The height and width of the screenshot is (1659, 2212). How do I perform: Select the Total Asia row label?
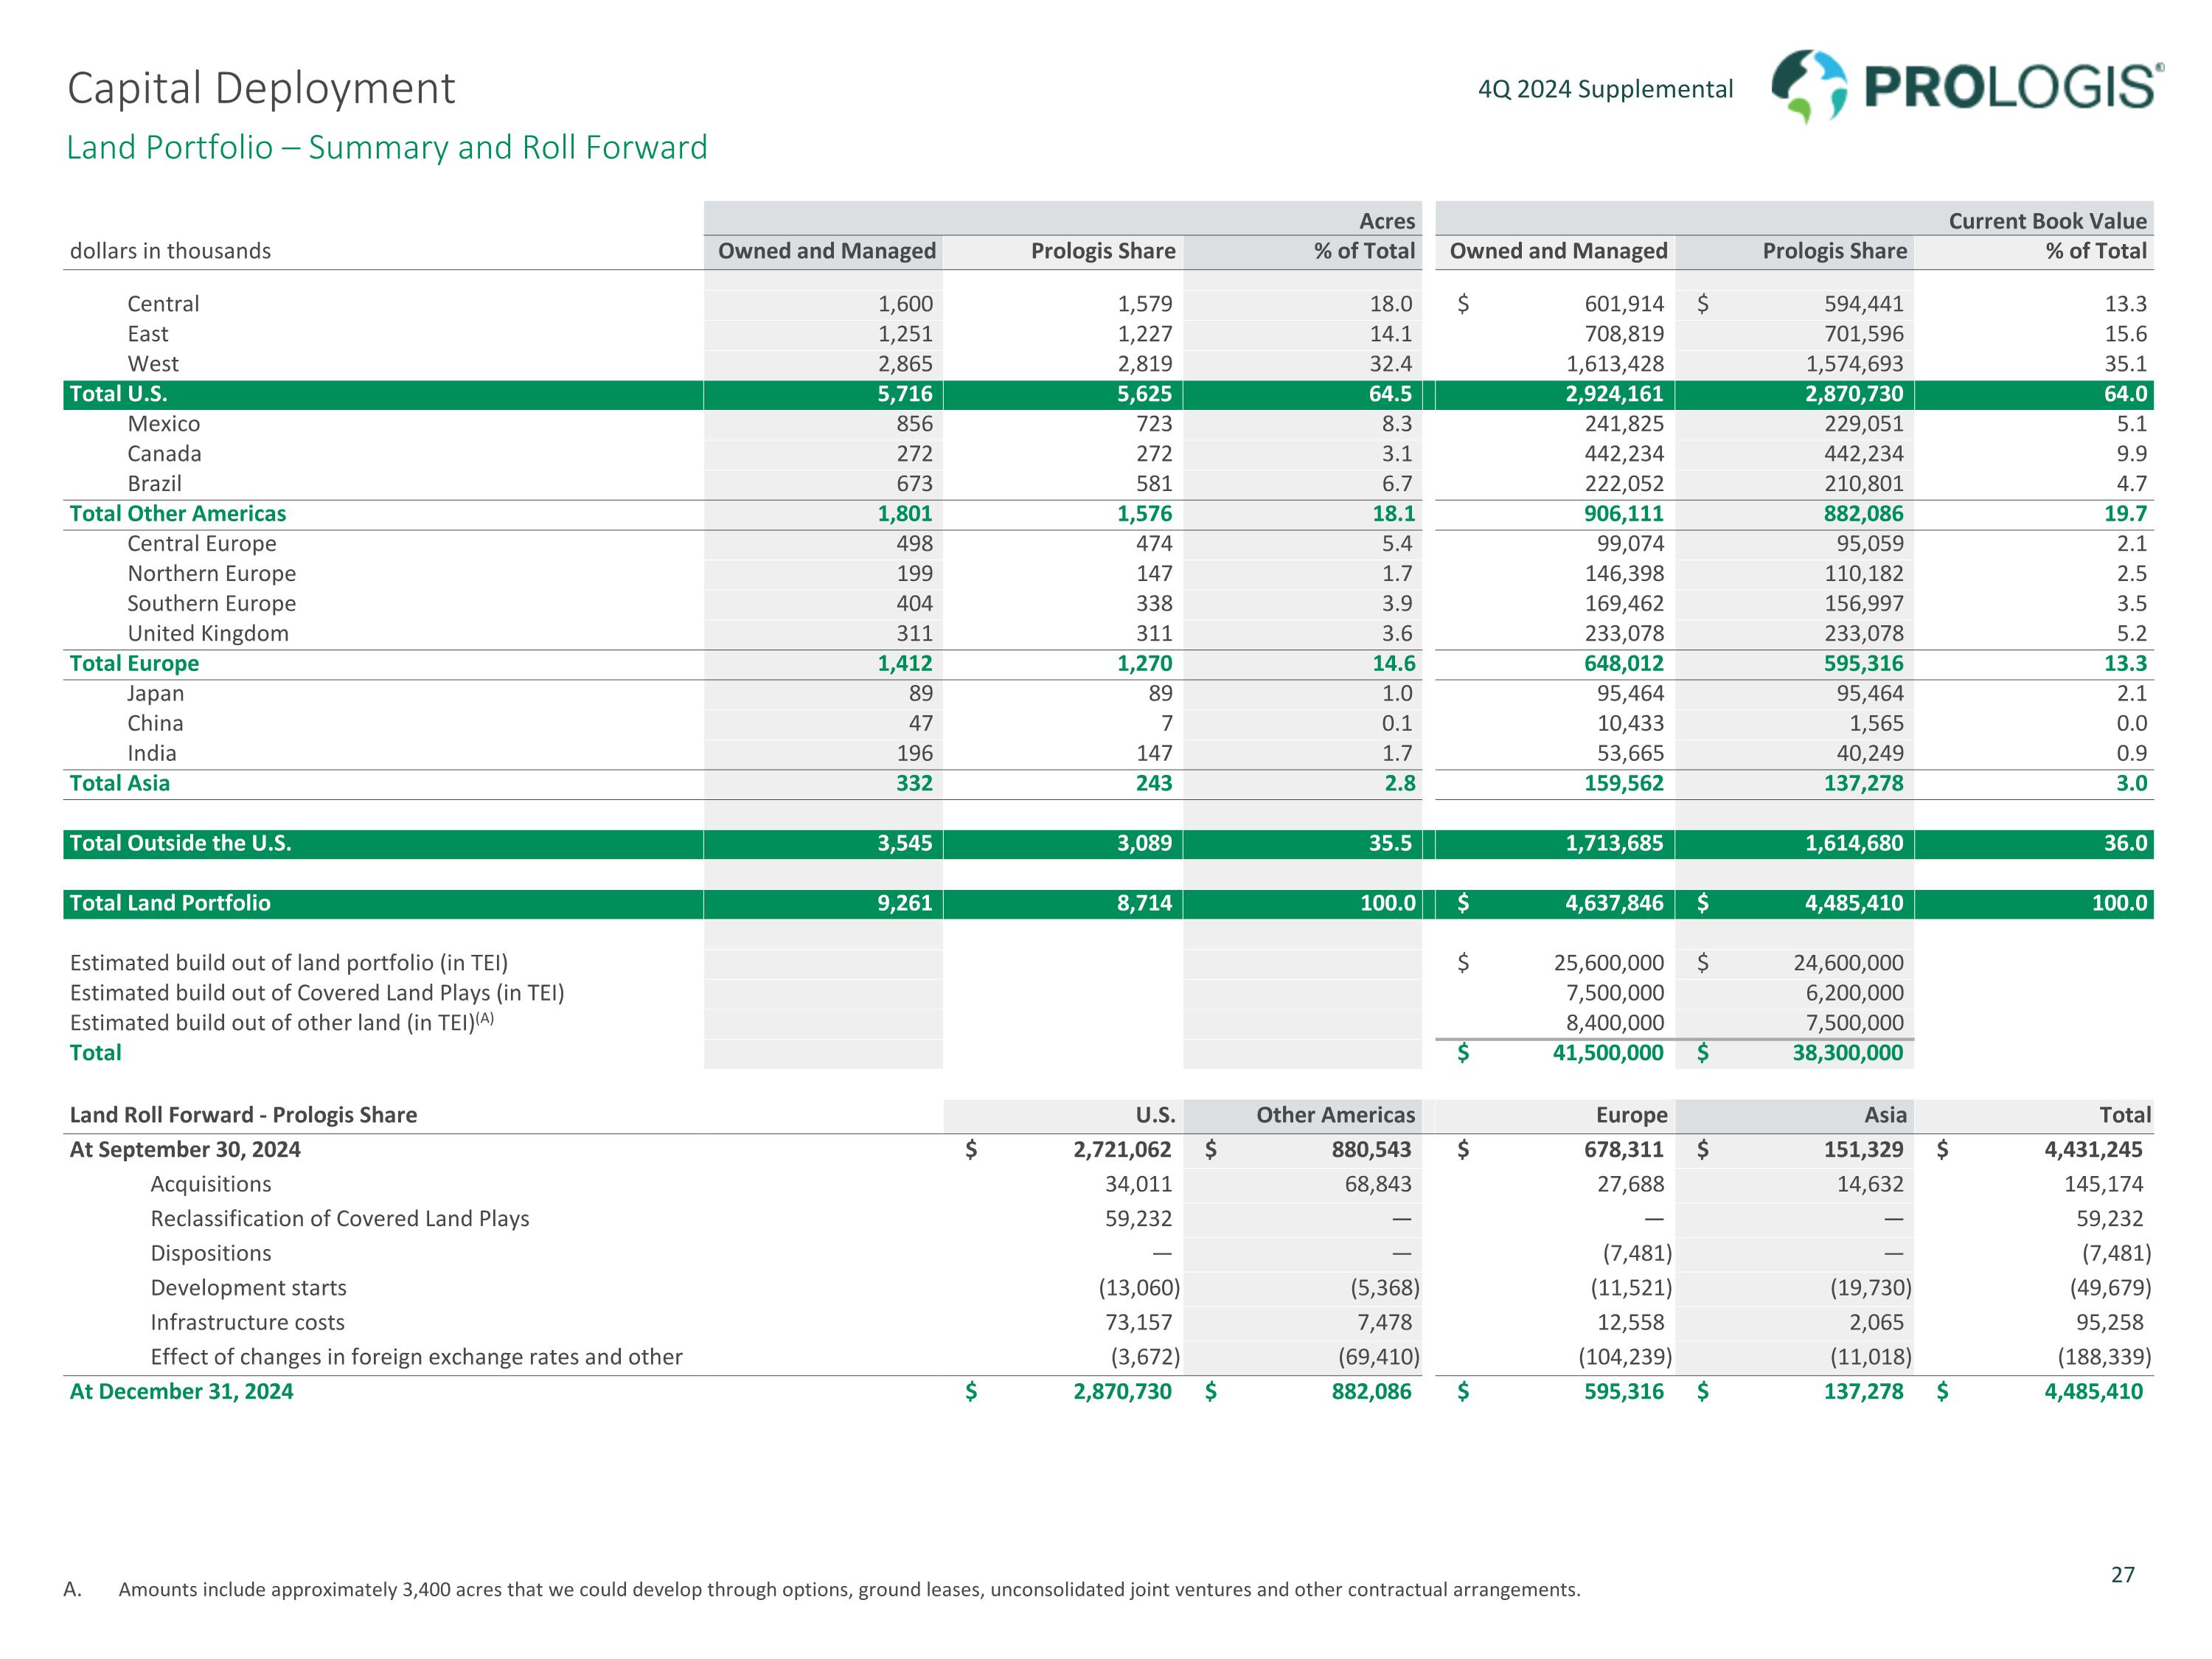(119, 783)
